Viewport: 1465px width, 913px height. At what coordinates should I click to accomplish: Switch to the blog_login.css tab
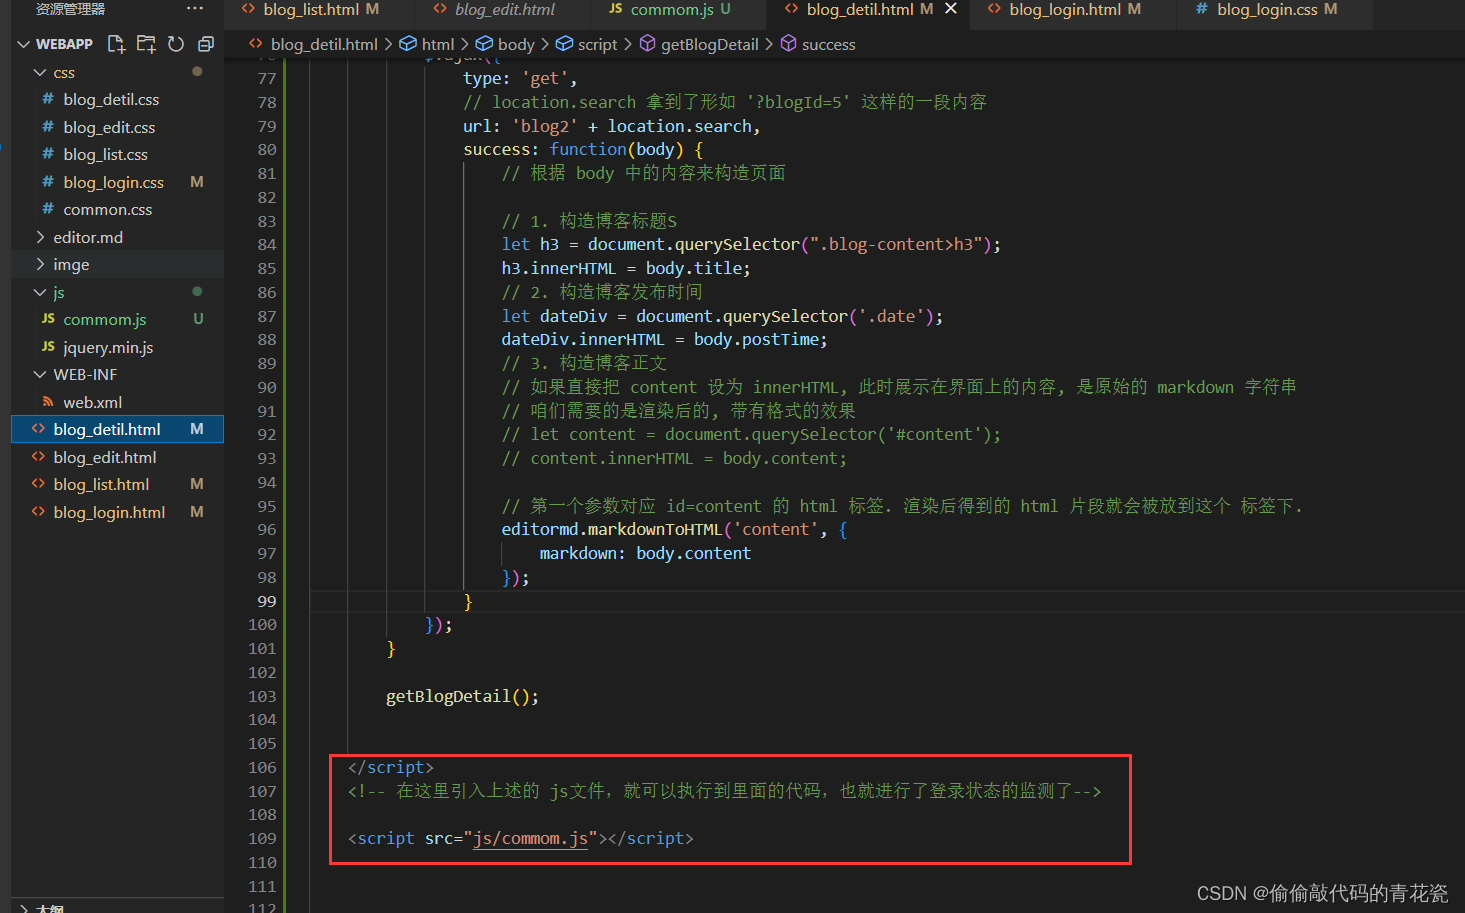click(1266, 9)
